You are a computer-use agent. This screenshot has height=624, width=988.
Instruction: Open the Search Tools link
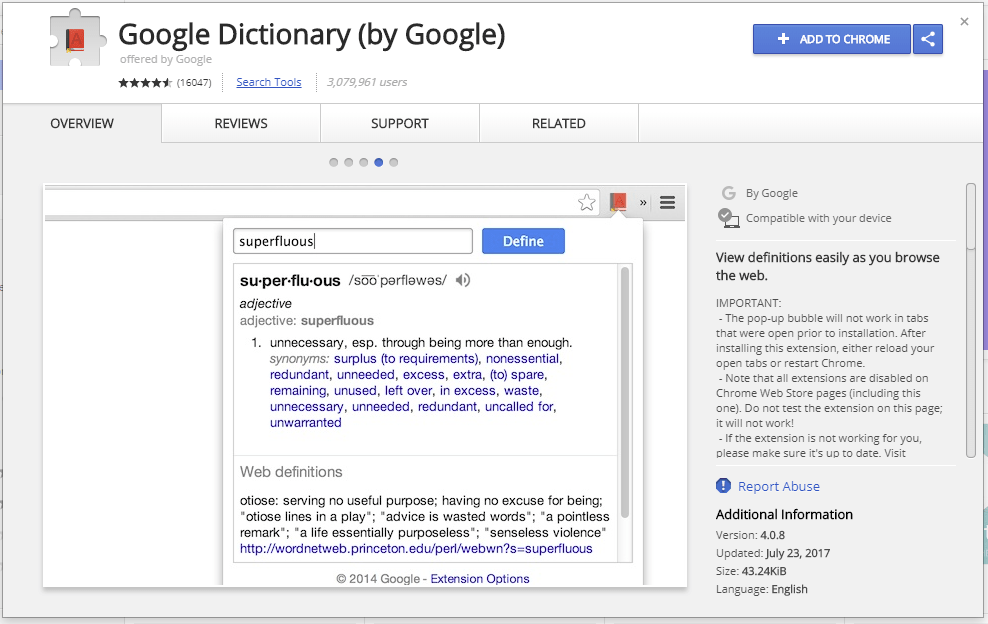pos(268,82)
